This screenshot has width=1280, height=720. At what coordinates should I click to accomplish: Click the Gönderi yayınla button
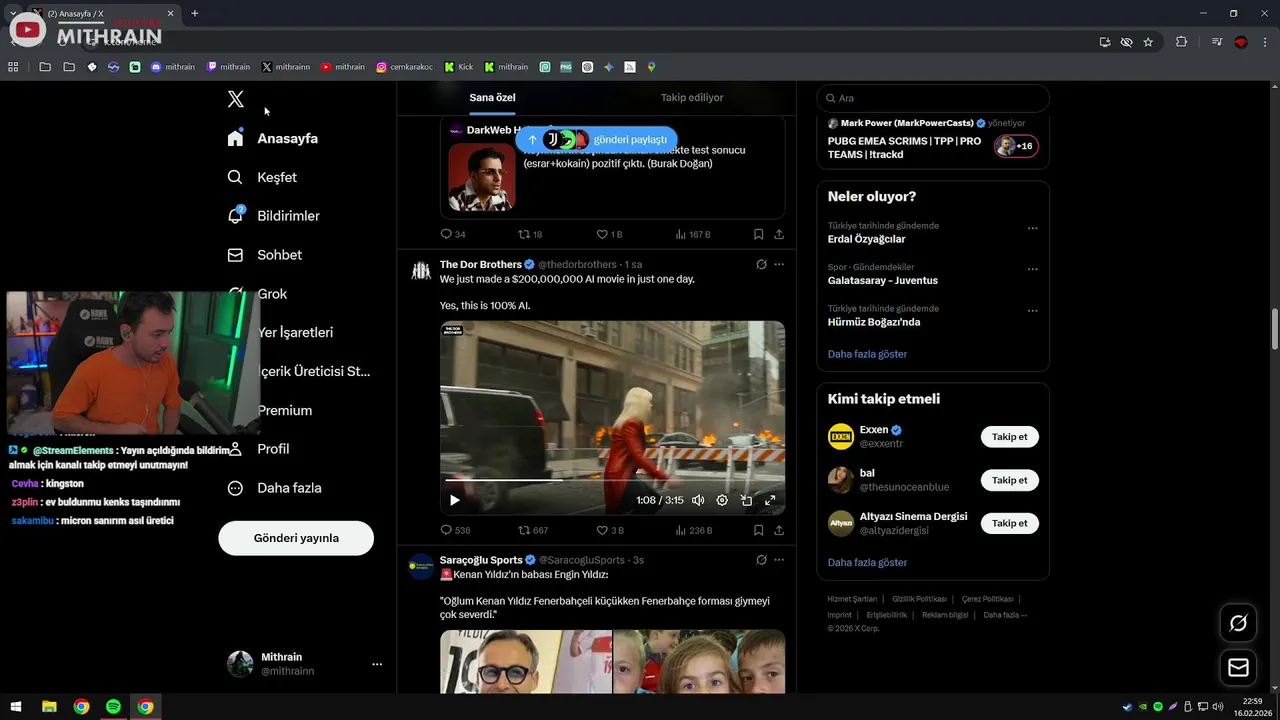pyautogui.click(x=296, y=538)
